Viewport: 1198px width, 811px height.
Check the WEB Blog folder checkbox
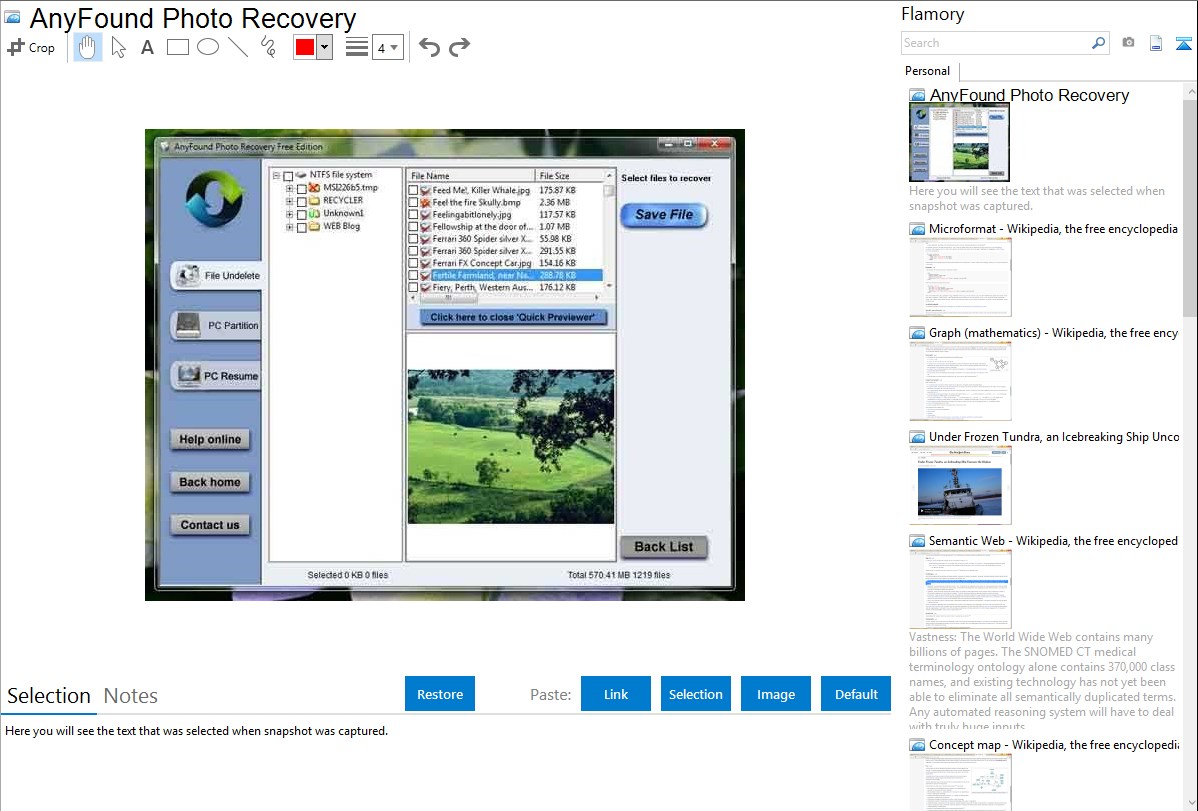(x=301, y=227)
